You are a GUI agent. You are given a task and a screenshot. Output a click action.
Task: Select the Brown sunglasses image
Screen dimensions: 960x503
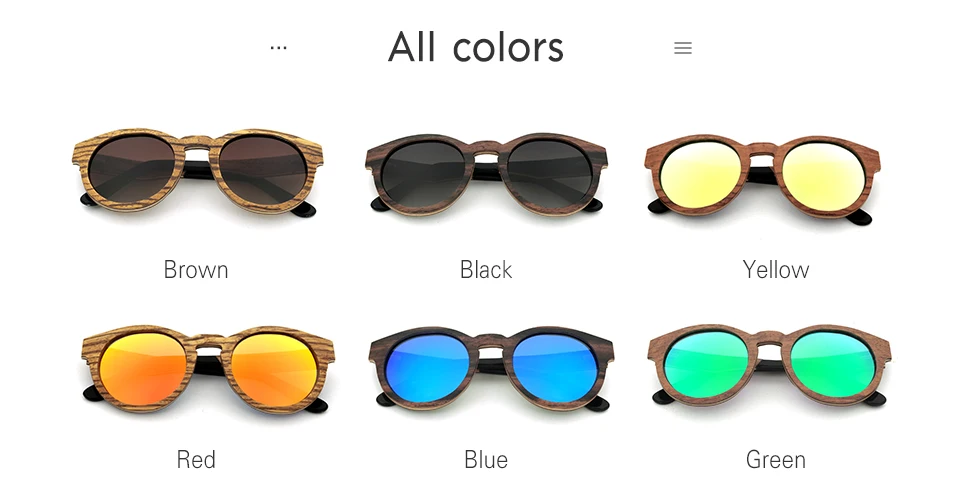coord(198,173)
